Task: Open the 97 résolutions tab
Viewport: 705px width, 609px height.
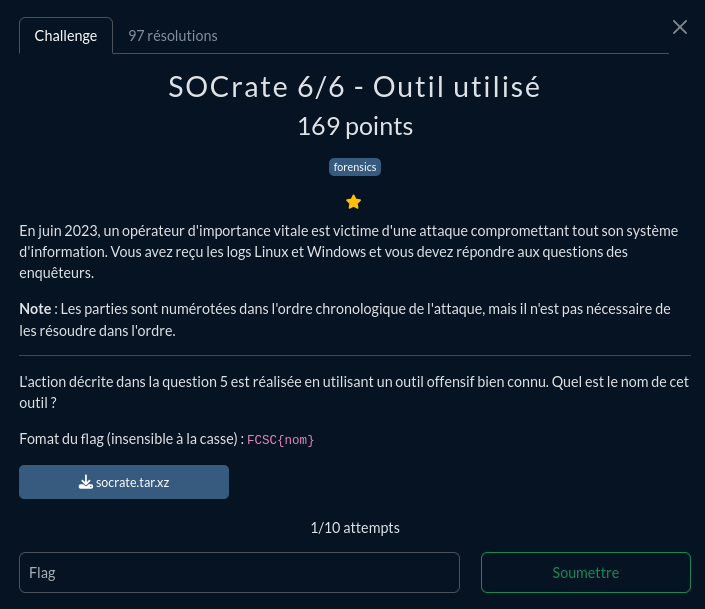Action: coord(173,36)
